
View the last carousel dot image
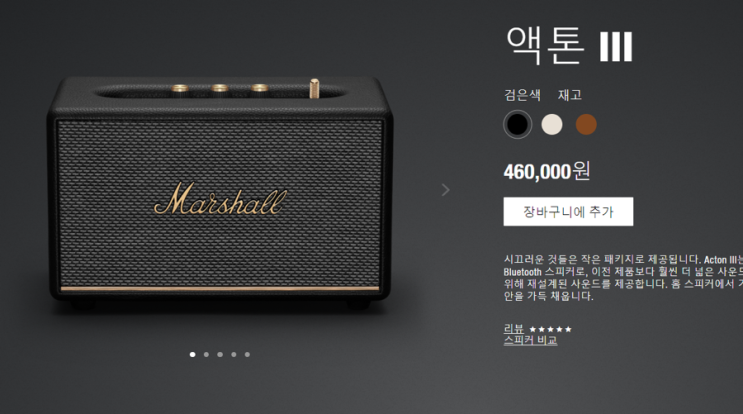[247, 354]
